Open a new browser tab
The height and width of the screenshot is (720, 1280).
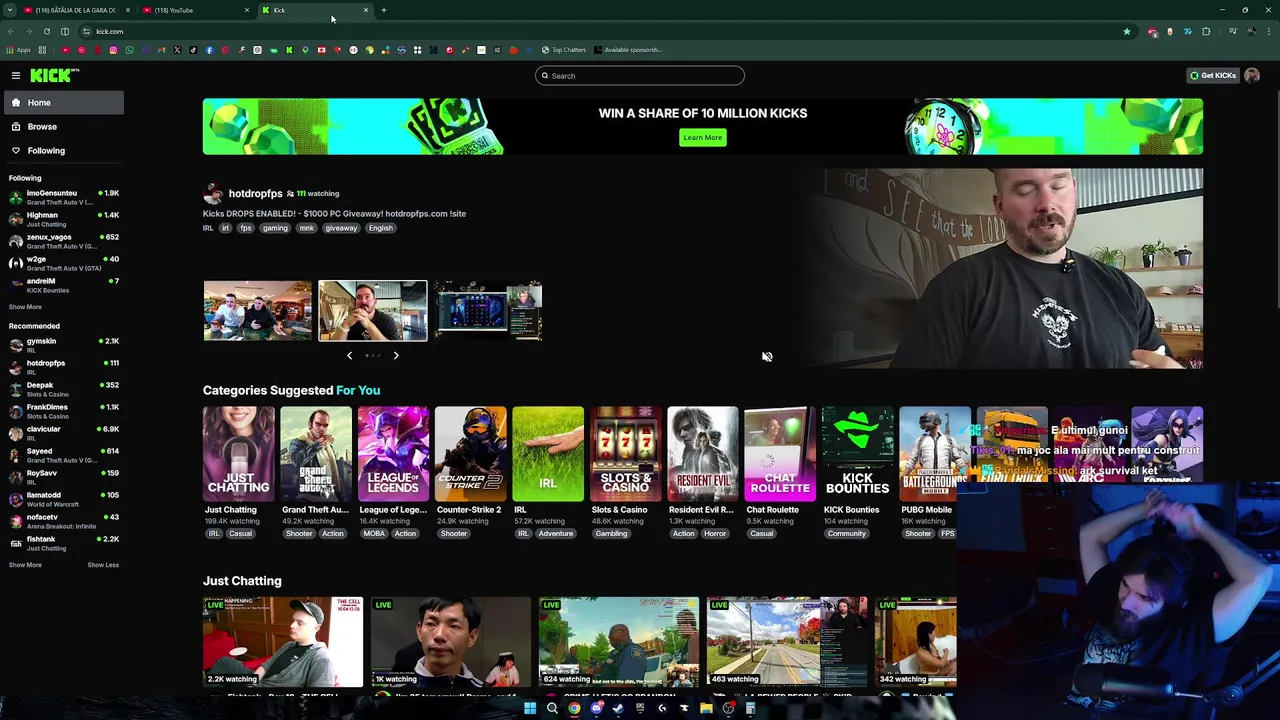tap(384, 10)
